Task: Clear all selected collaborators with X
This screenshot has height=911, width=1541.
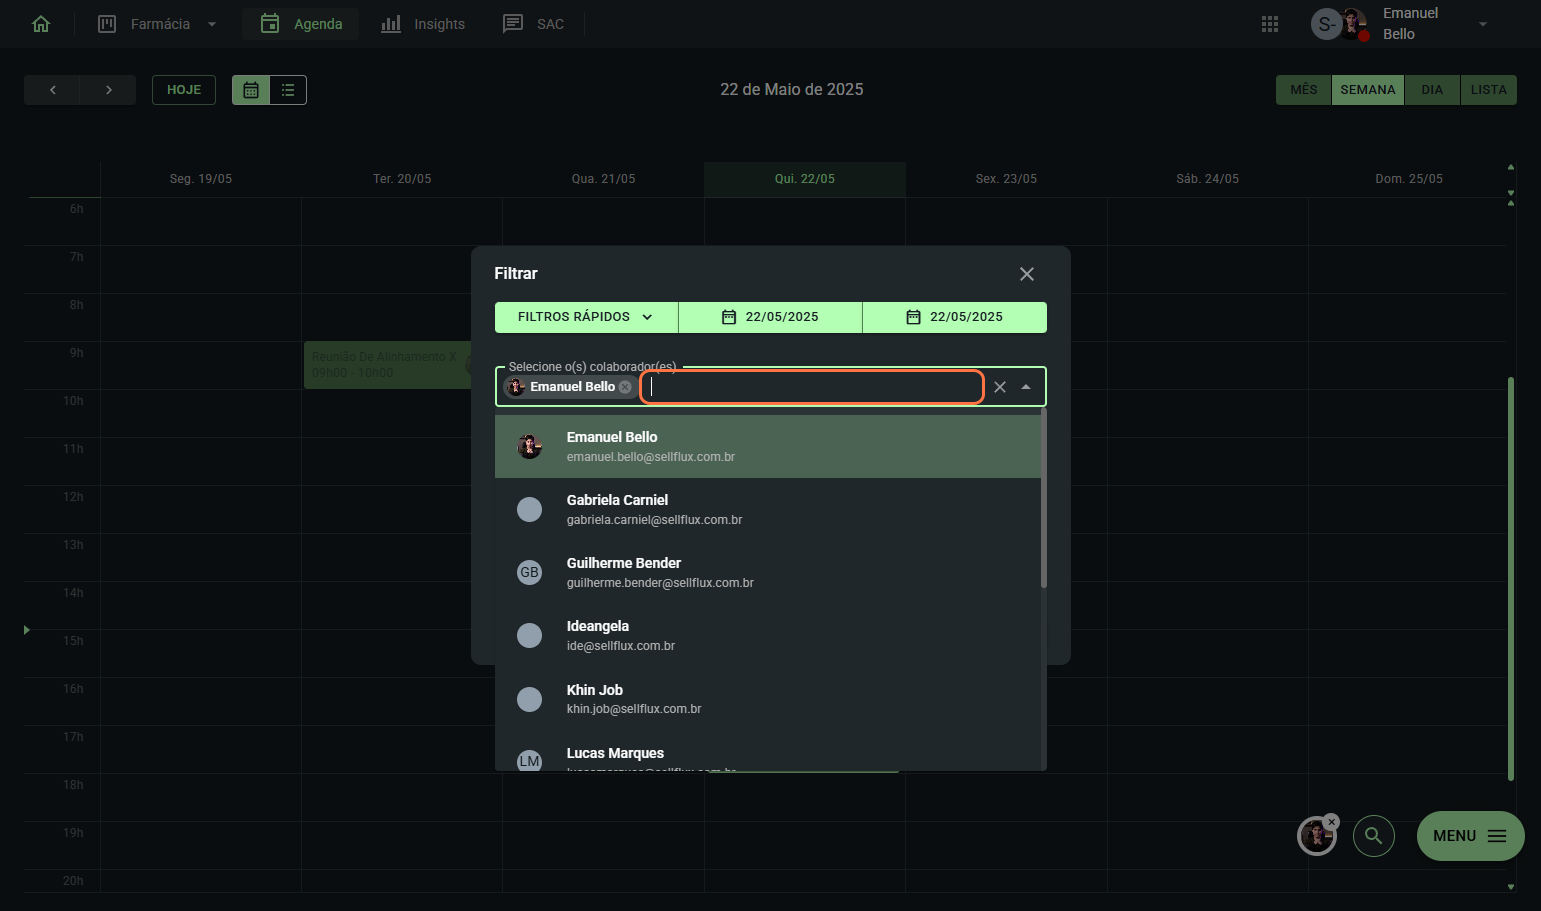Action: point(1000,387)
